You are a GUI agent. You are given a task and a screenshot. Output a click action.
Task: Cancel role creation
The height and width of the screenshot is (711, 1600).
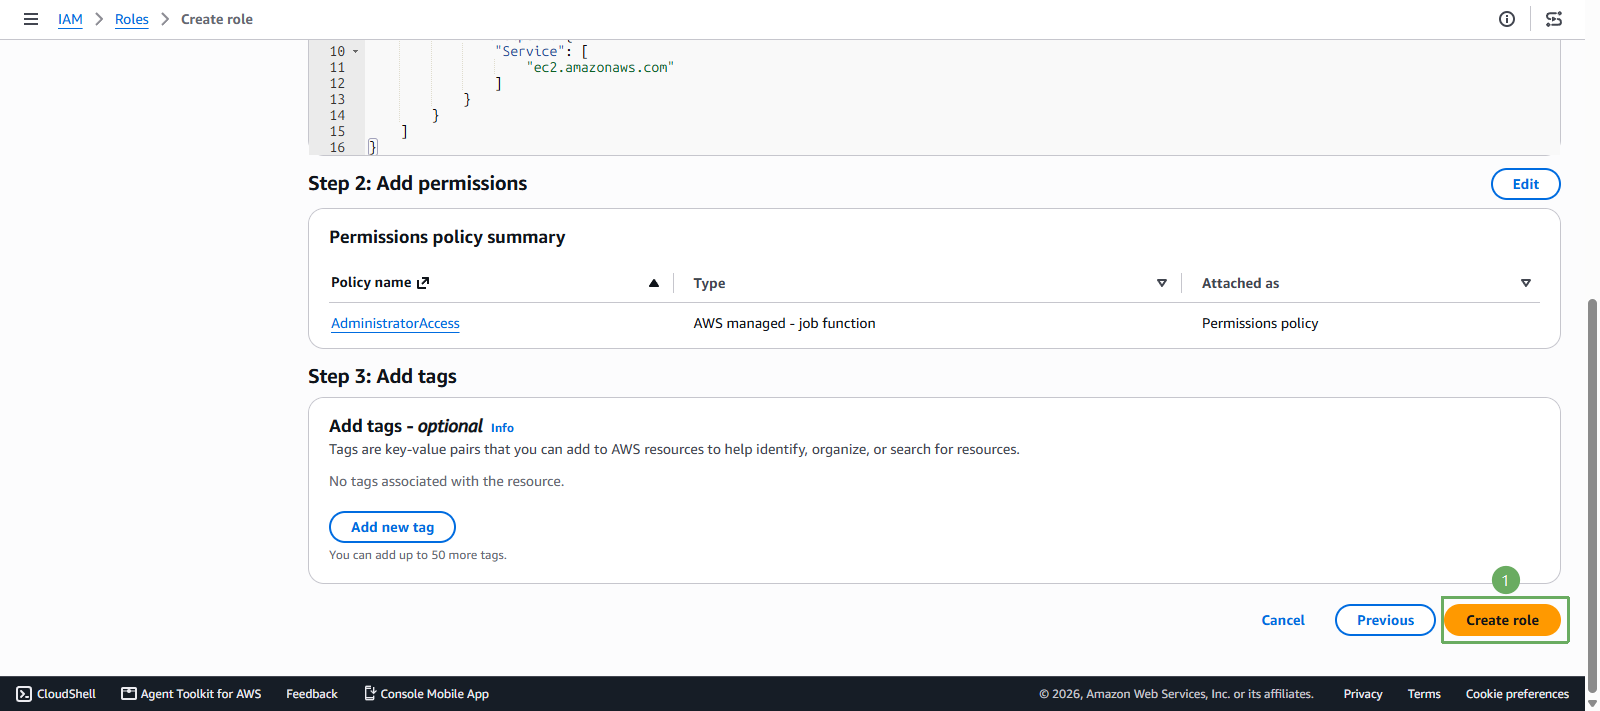coord(1283,620)
